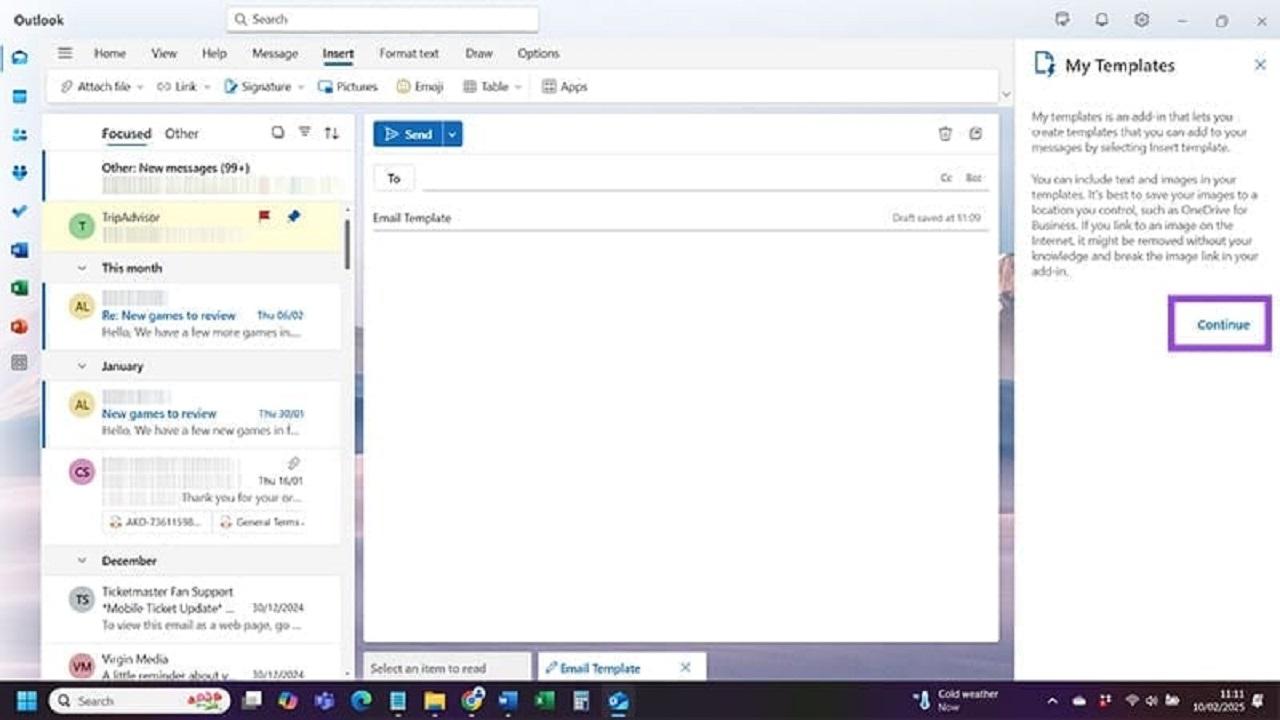1280x720 pixels.
Task: Expand the Send options dropdown arrow
Action: 453,134
